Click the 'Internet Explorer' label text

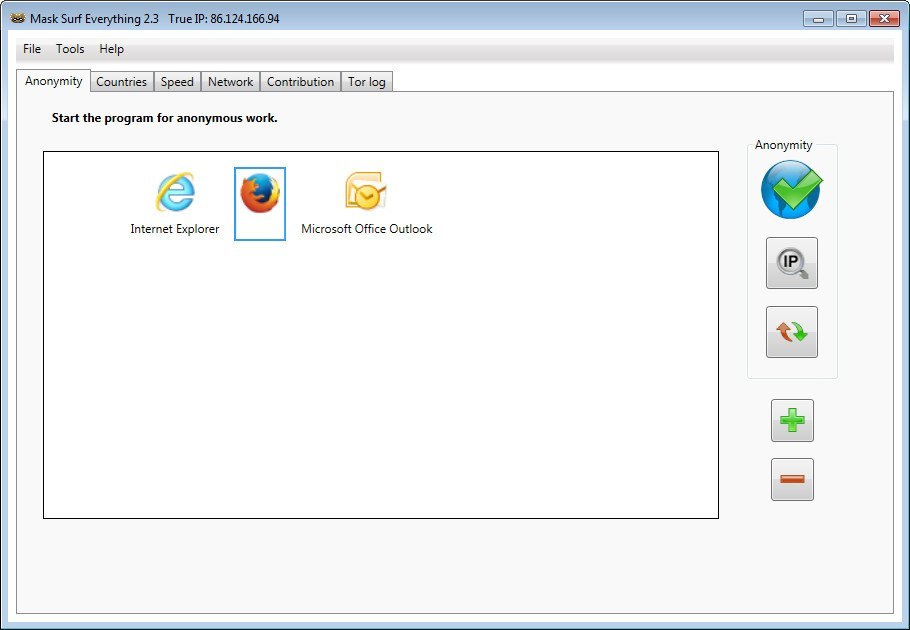tap(175, 229)
